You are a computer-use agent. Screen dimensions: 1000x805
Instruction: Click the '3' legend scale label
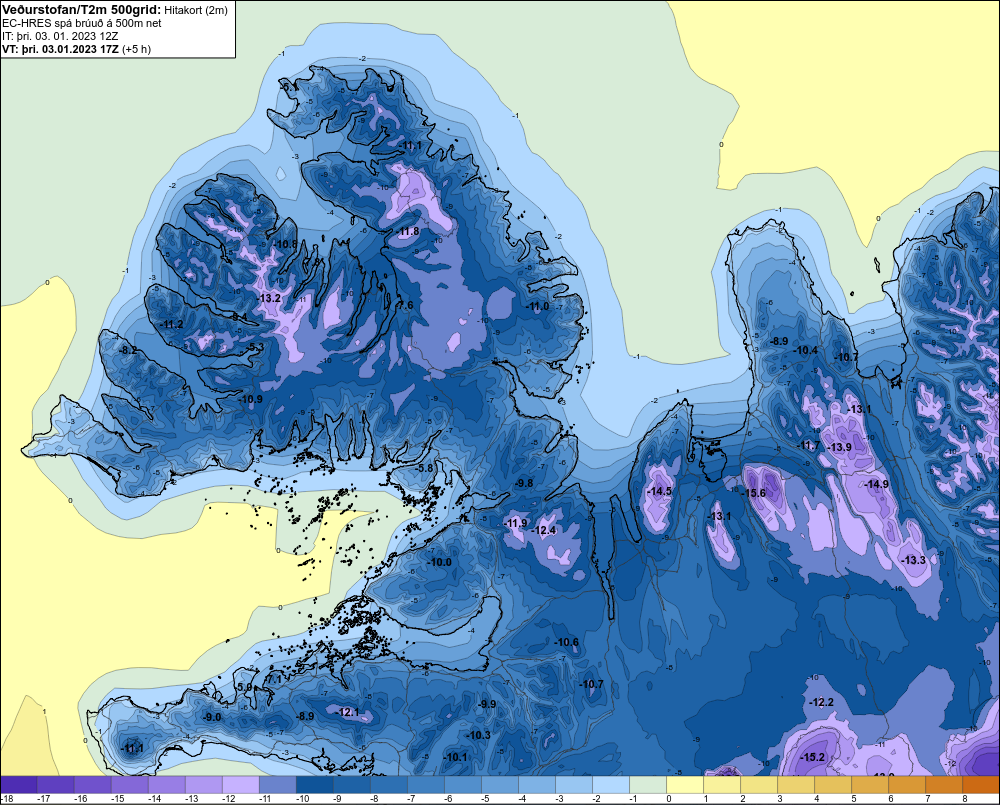pyautogui.click(x=780, y=799)
